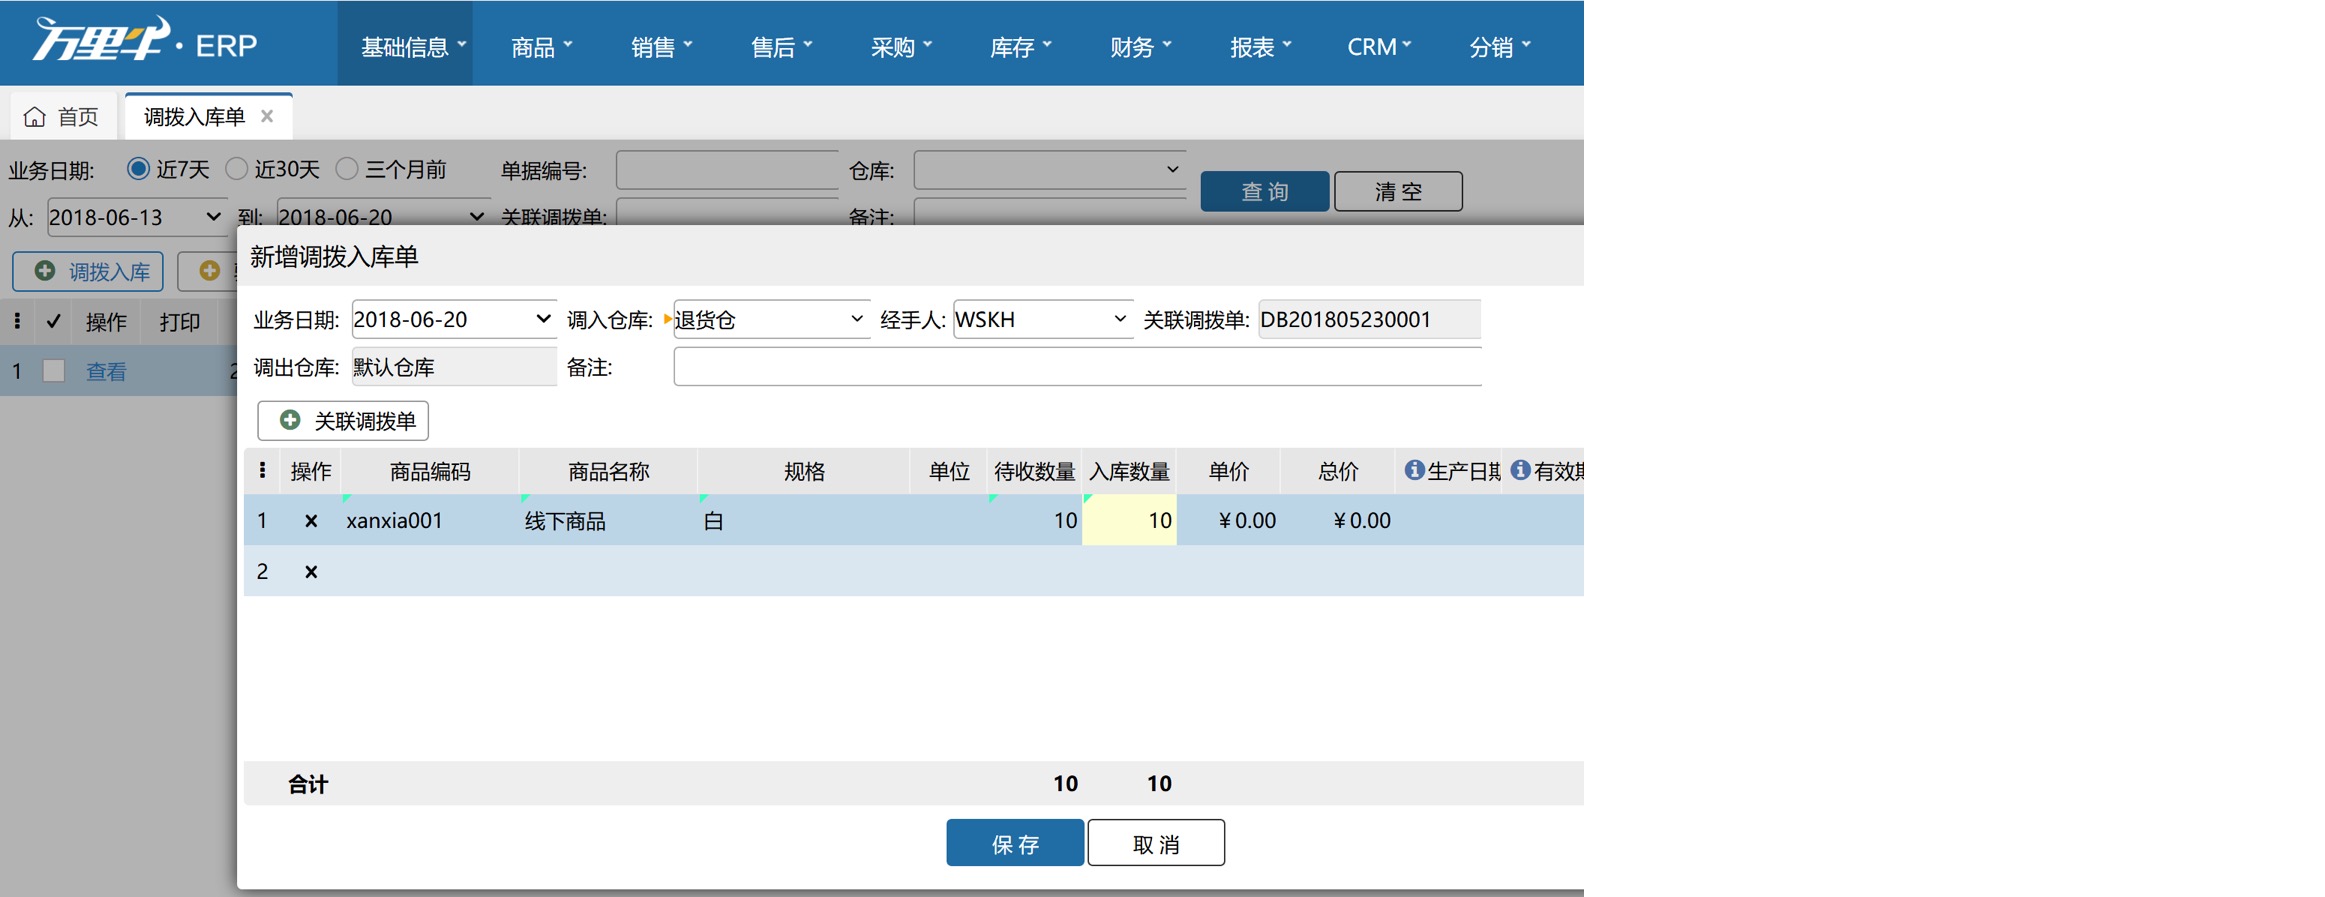Click the 待收数量 cell in row 1
The height and width of the screenshot is (897, 2325).
(x=1034, y=520)
